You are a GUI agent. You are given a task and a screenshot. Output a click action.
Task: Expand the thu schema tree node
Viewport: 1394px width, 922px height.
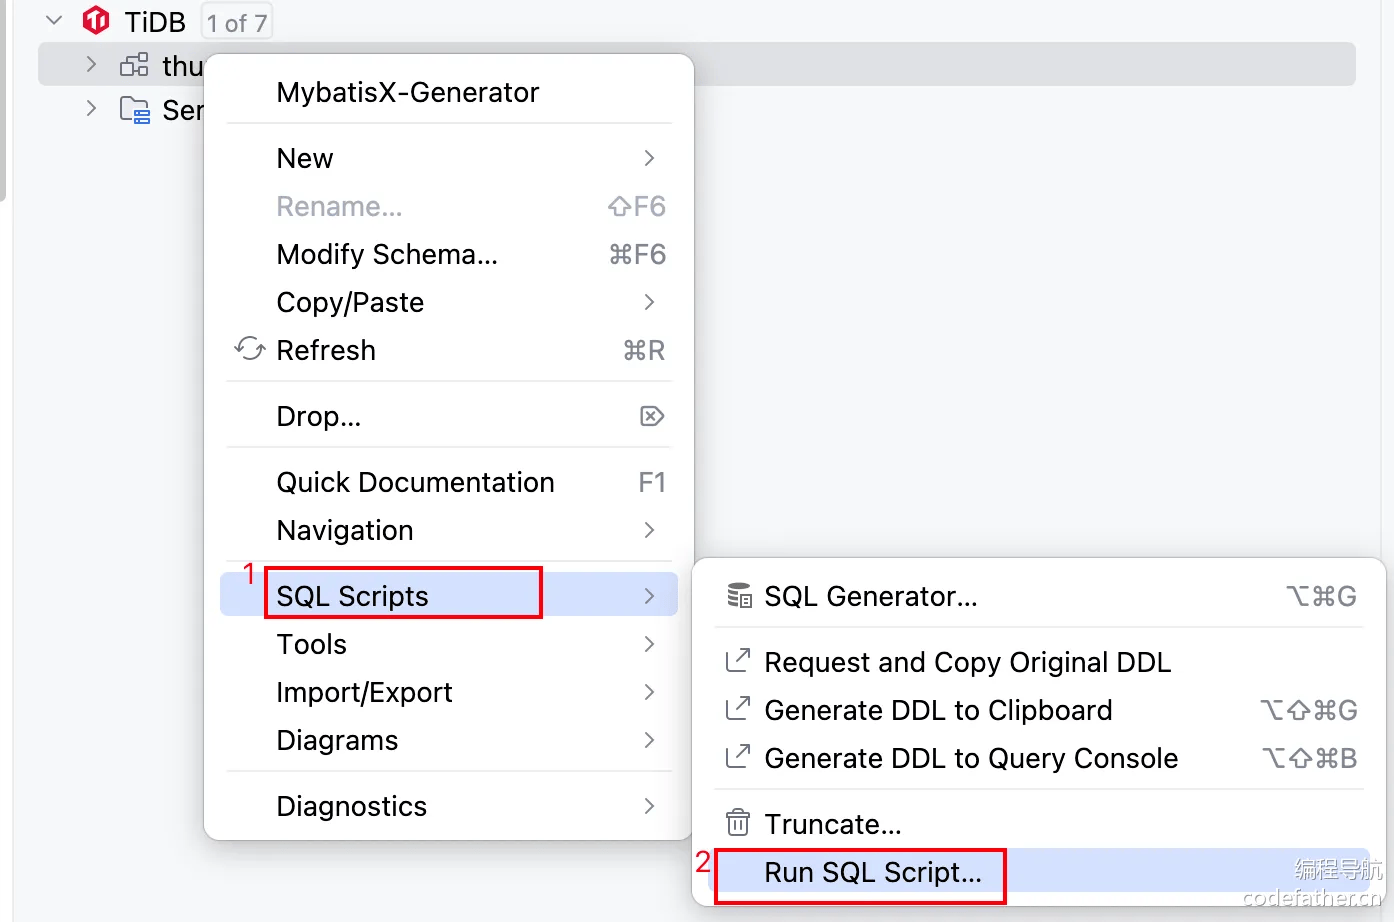[91, 65]
